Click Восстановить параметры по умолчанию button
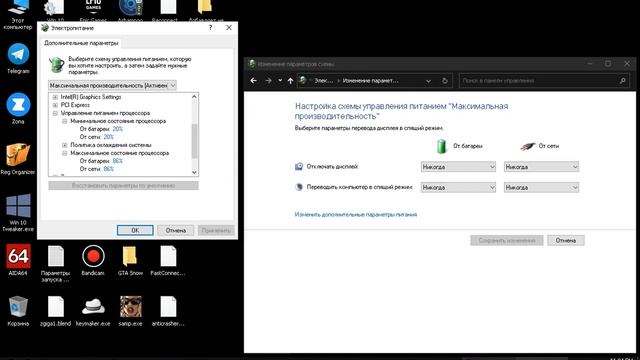Screen dimensions: 640x360 pos(123,185)
